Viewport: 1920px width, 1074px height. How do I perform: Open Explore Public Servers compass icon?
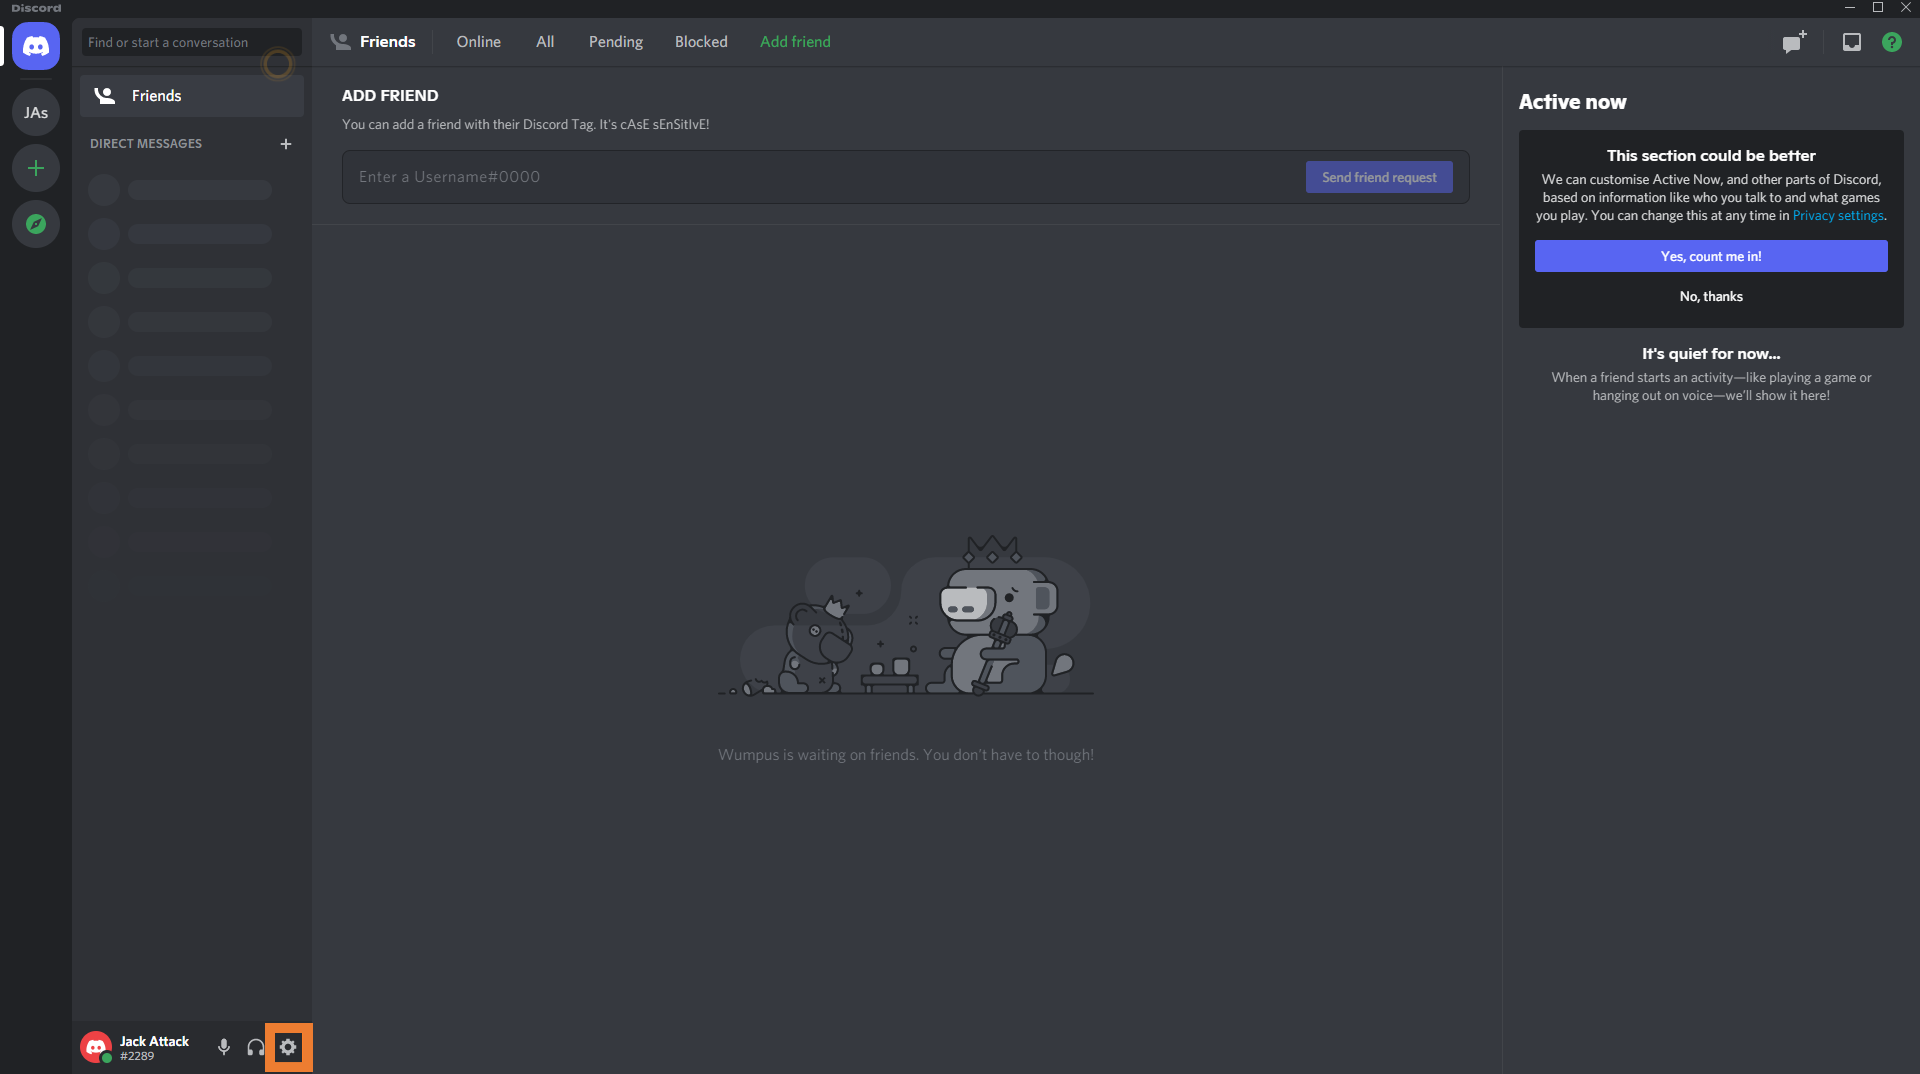click(36, 224)
